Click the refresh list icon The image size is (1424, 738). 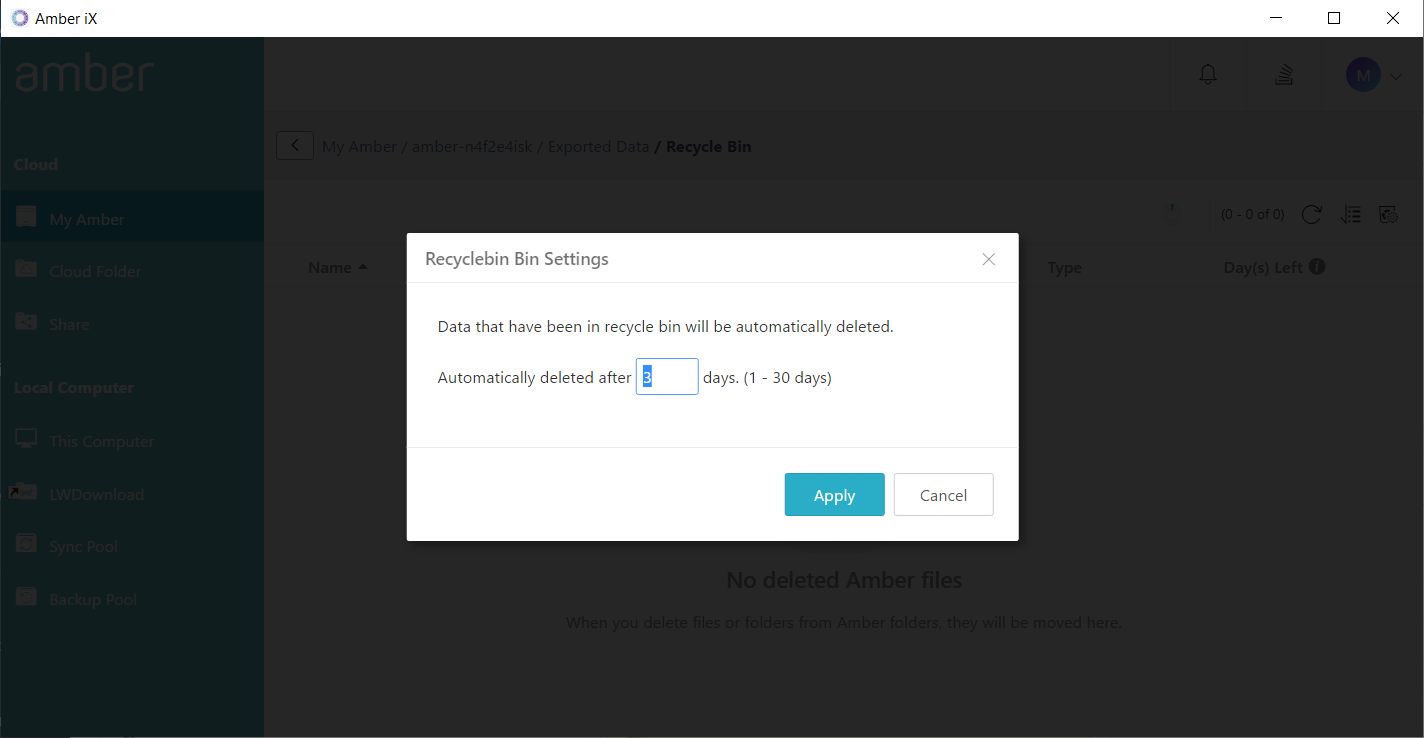pos(1312,214)
